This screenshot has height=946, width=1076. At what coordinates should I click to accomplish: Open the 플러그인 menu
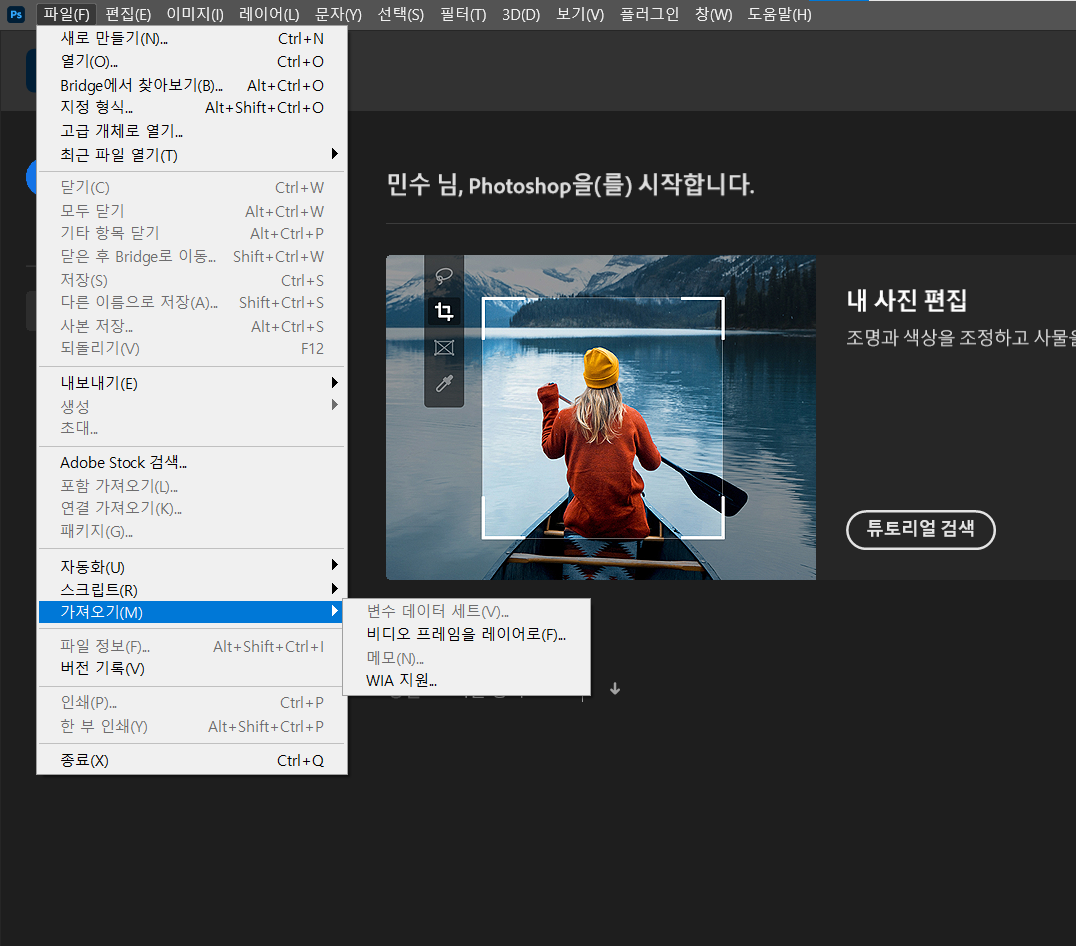coord(649,14)
